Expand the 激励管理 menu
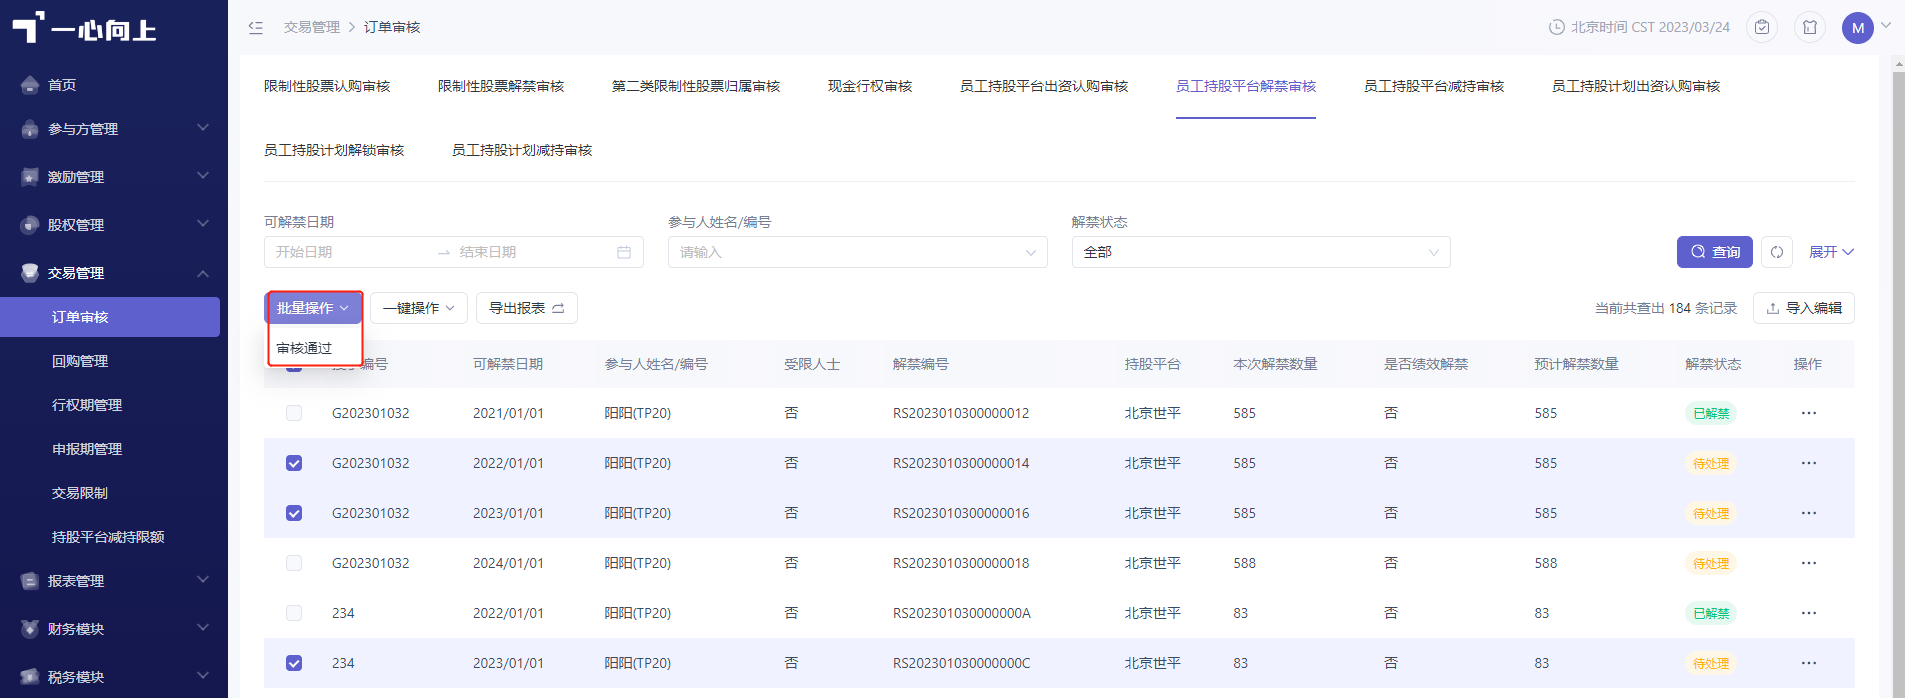The width and height of the screenshot is (1905, 698). pyautogui.click(x=203, y=176)
